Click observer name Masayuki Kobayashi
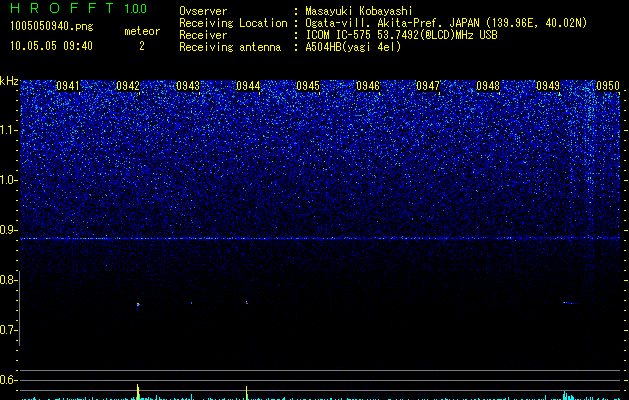The image size is (629, 400). [x=359, y=11]
